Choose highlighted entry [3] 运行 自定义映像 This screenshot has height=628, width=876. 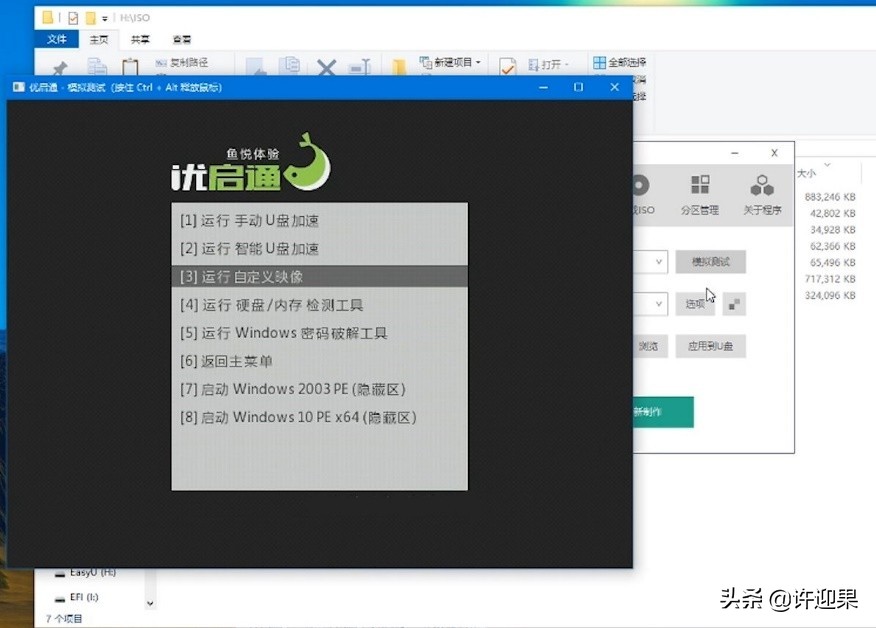pos(320,277)
